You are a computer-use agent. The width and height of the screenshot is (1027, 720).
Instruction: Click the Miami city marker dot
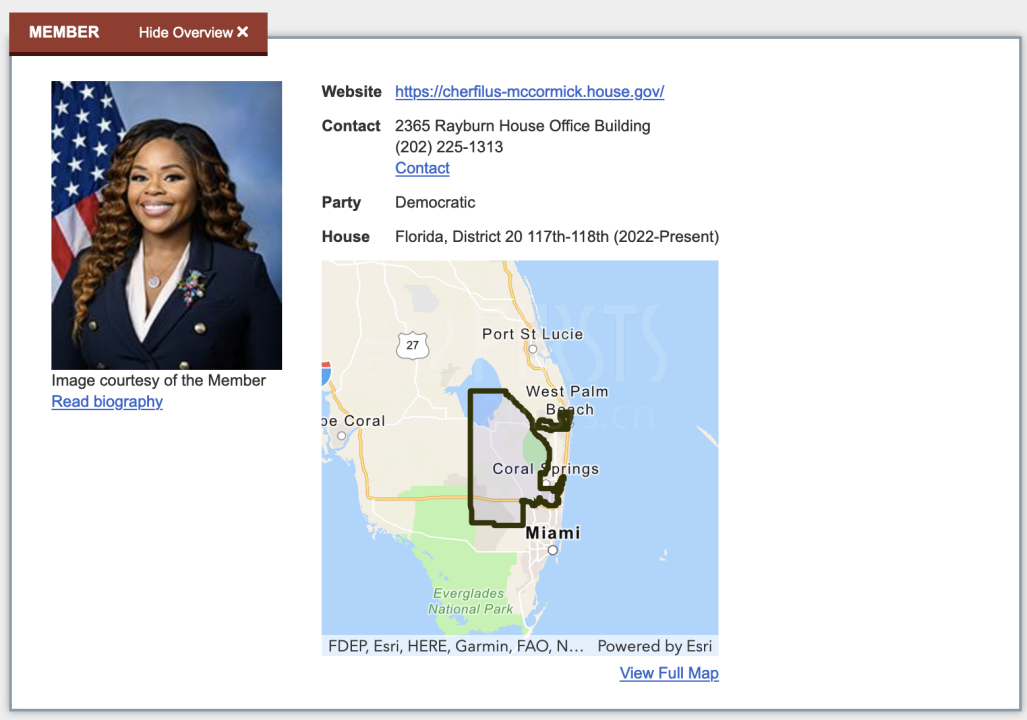(x=552, y=549)
